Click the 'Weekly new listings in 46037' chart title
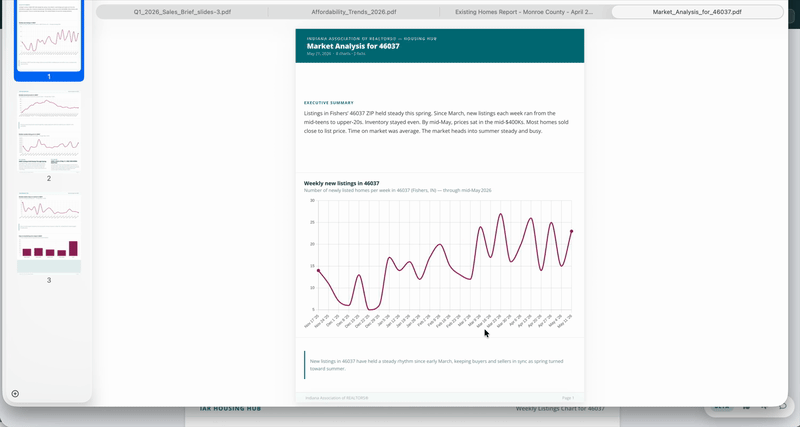 pyautogui.click(x=341, y=183)
